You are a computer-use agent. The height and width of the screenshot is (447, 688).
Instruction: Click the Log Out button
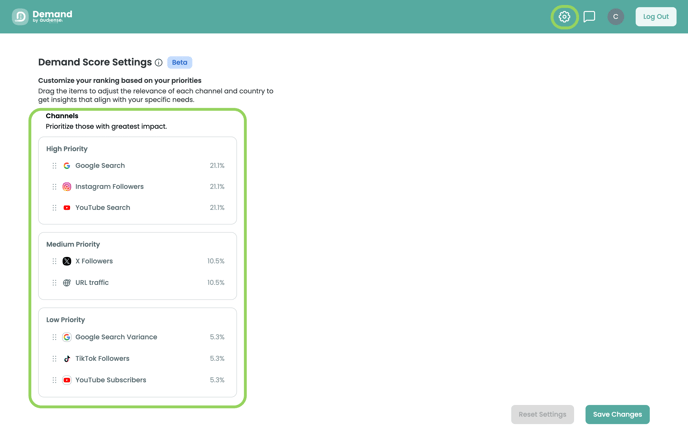click(656, 17)
